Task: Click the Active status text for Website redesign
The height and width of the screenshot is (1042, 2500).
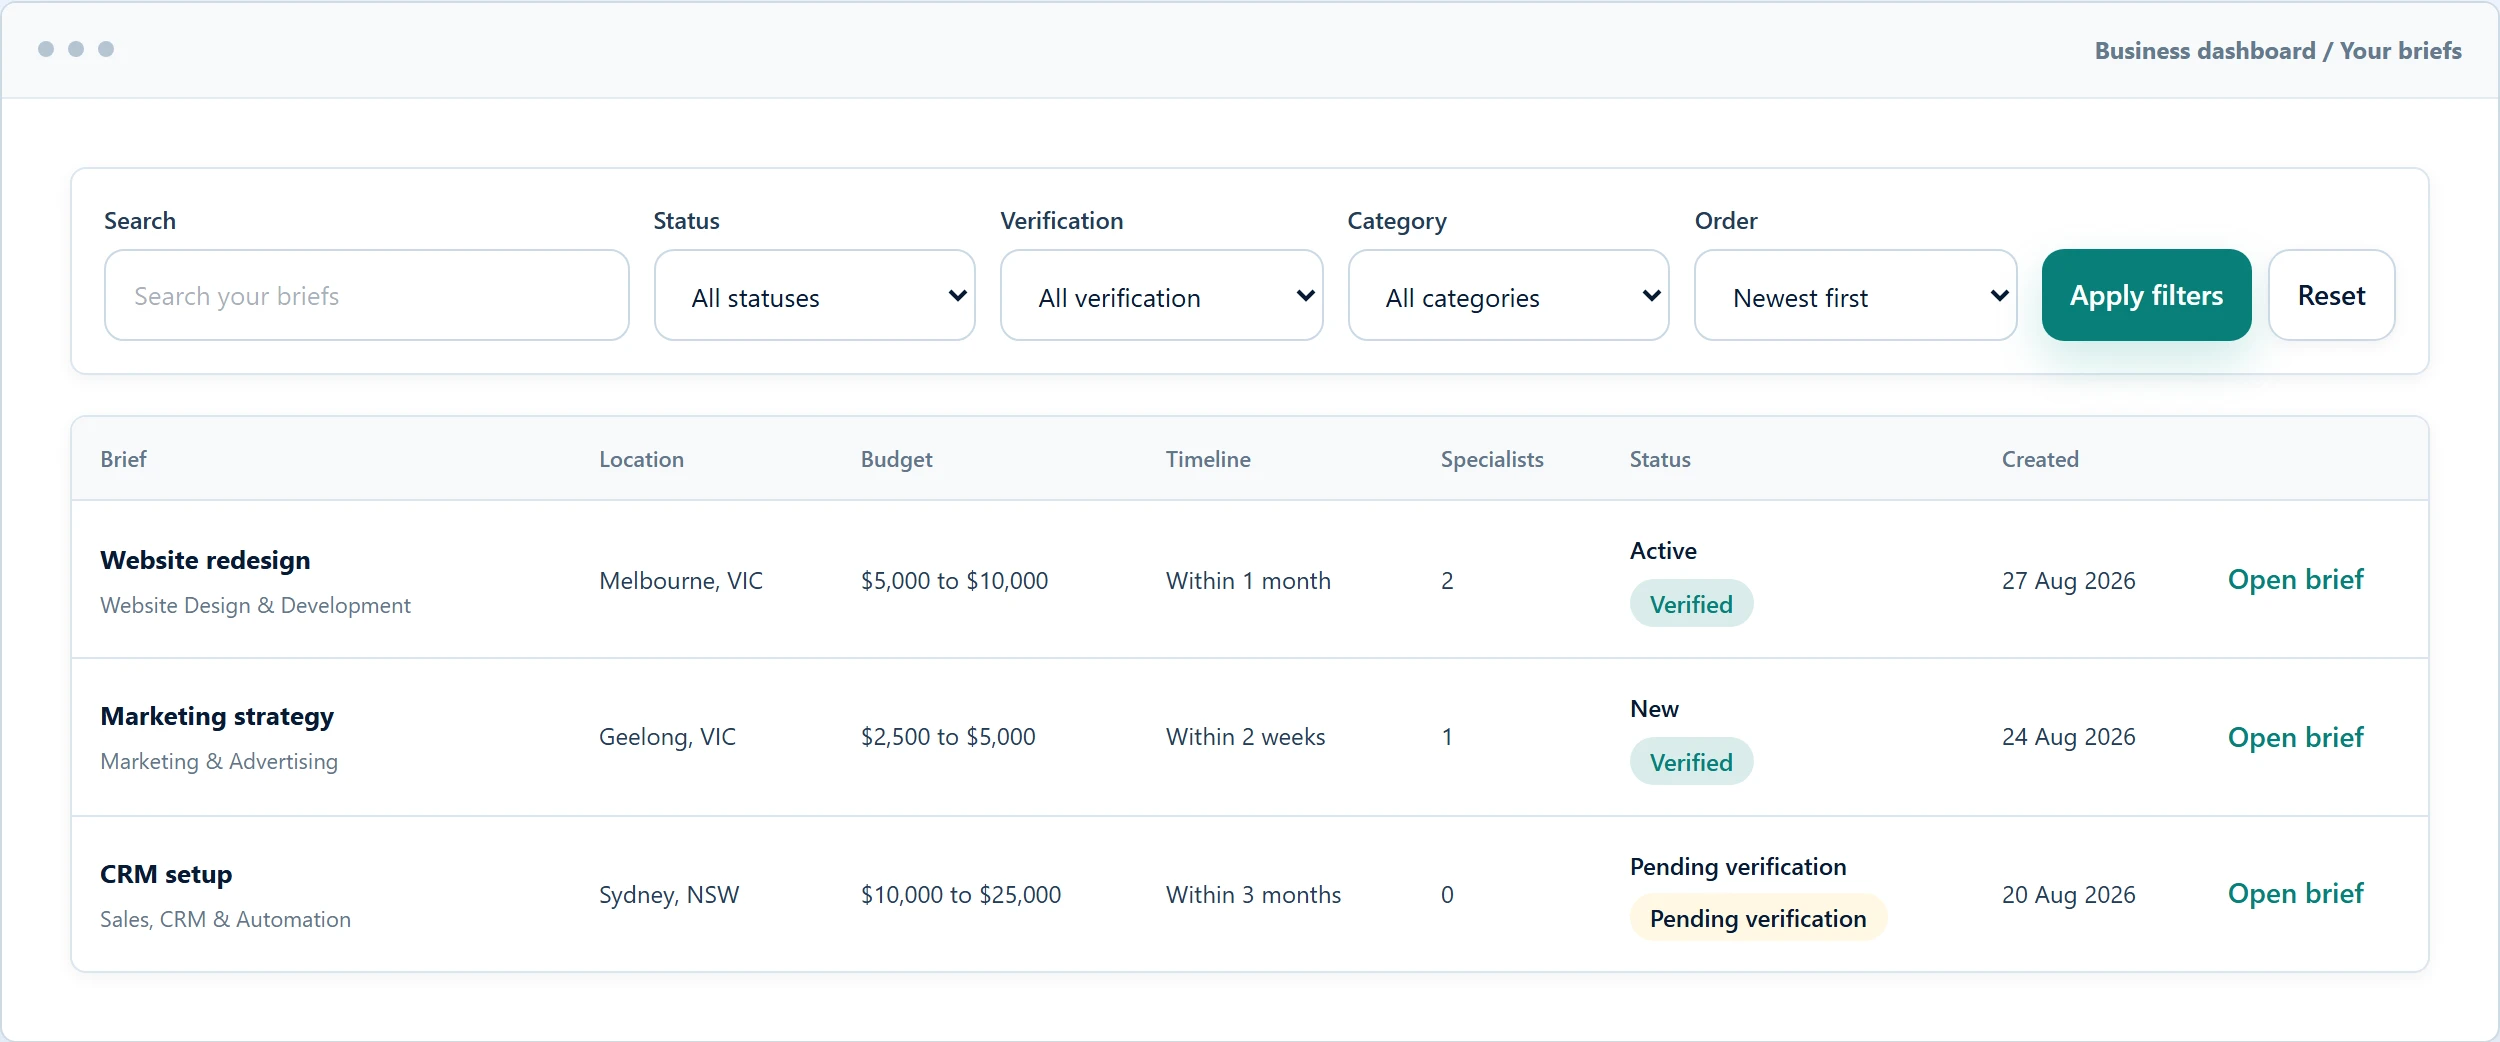Action: point(1663,551)
